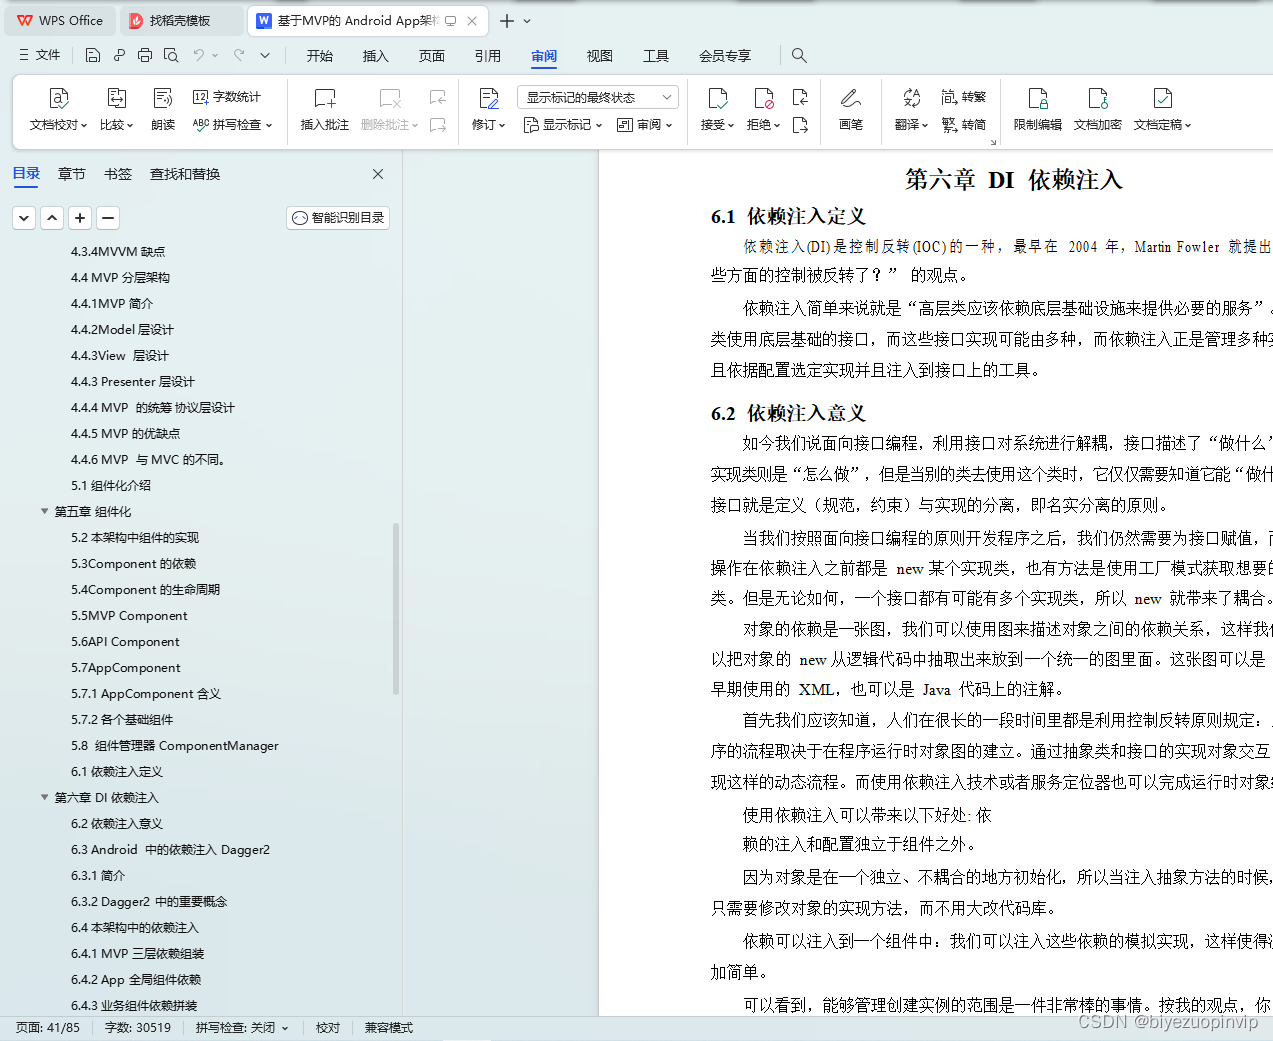Click the minus button in outline pane
This screenshot has height=1041, width=1273.
click(108, 217)
